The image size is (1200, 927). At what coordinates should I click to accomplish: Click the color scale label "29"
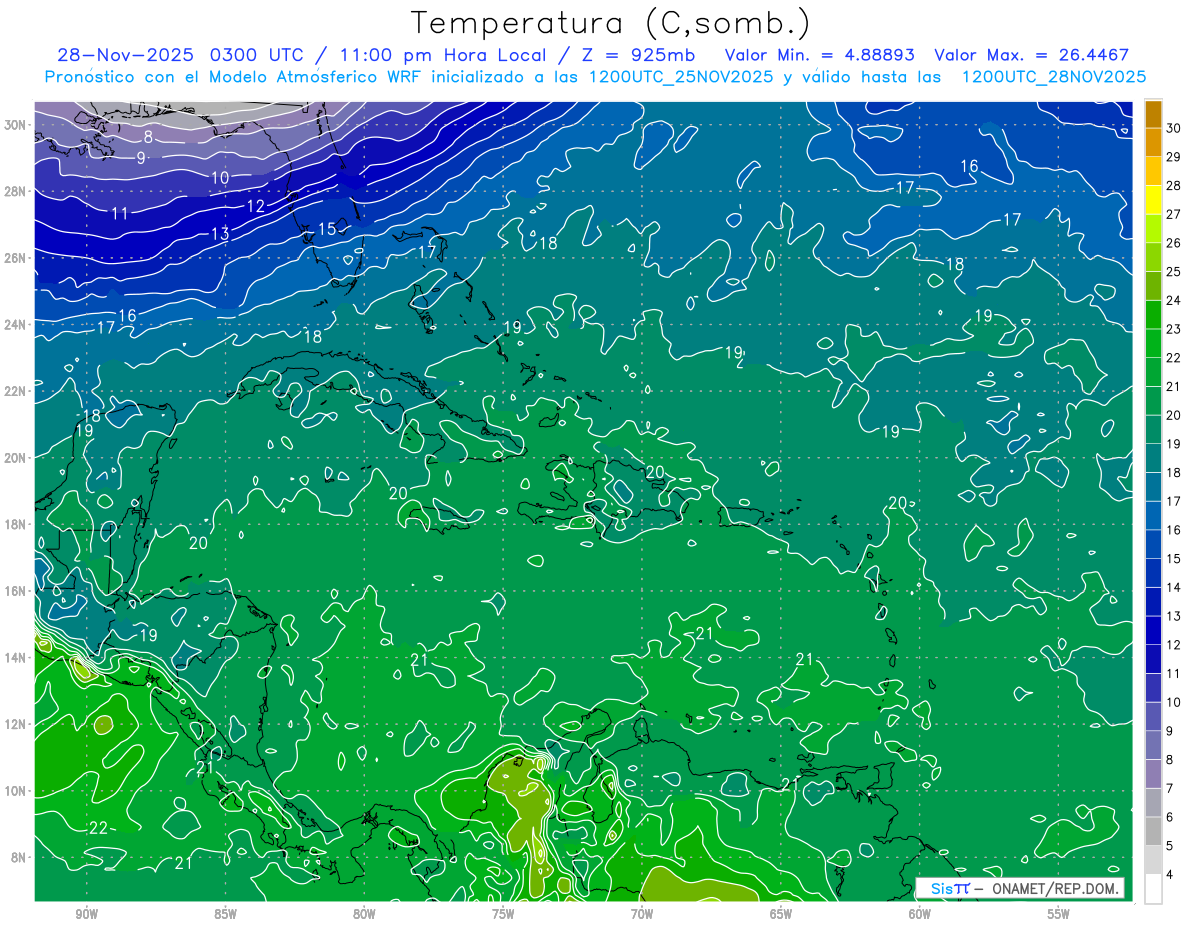(1174, 157)
